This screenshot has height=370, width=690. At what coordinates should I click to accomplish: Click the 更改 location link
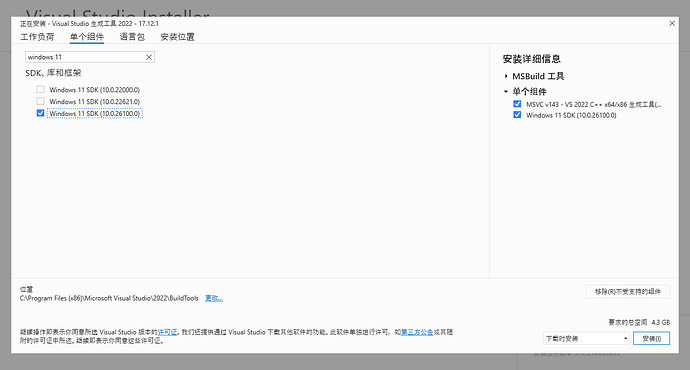tap(214, 298)
